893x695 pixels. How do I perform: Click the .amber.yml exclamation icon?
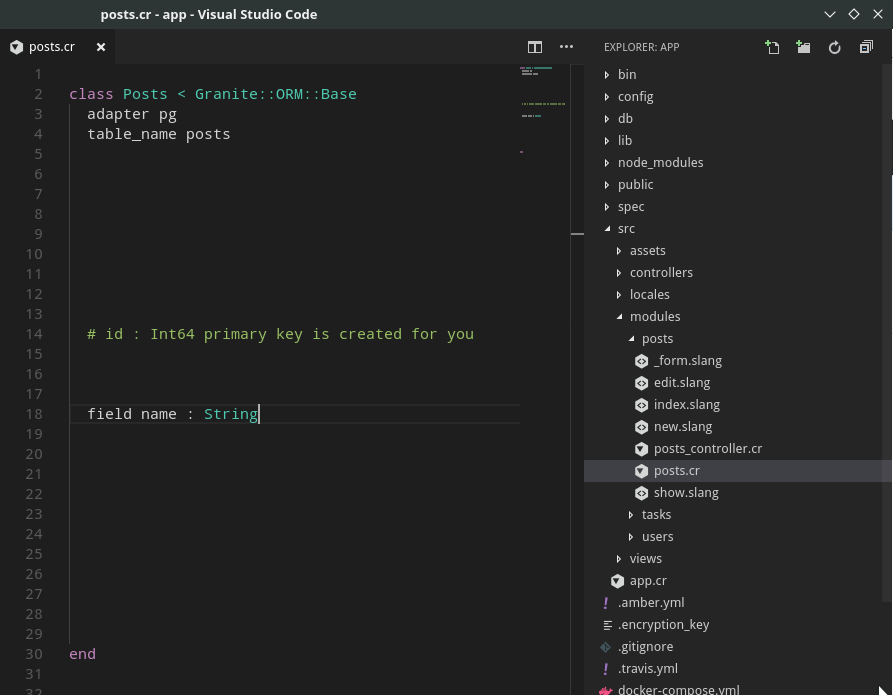[x=605, y=603]
